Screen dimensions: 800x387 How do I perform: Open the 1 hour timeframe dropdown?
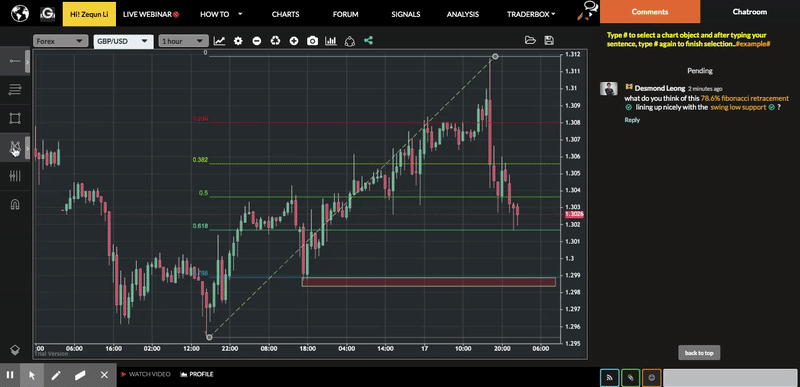click(x=183, y=41)
